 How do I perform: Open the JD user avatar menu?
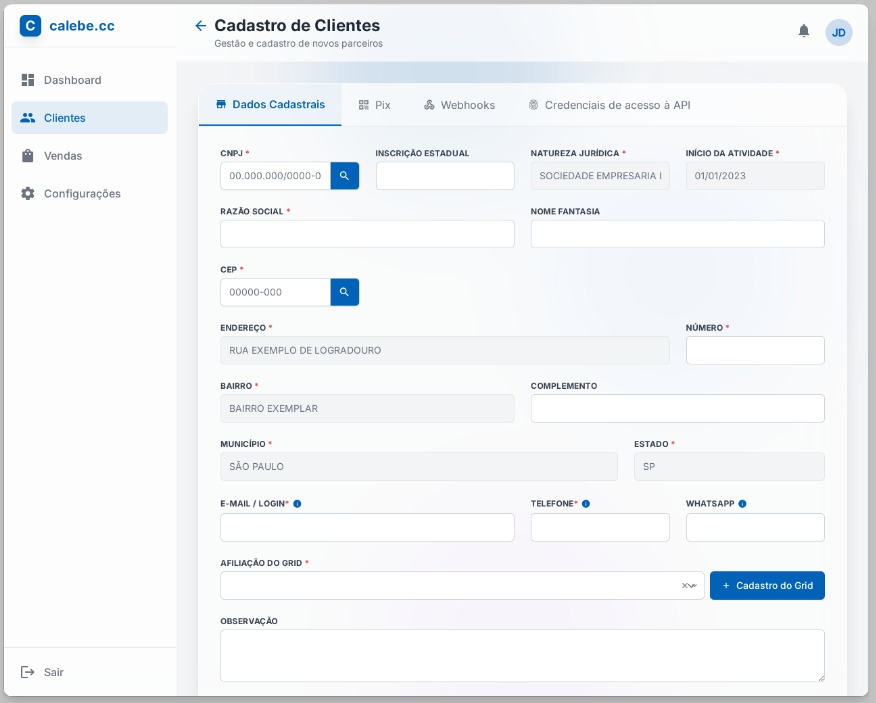[838, 32]
